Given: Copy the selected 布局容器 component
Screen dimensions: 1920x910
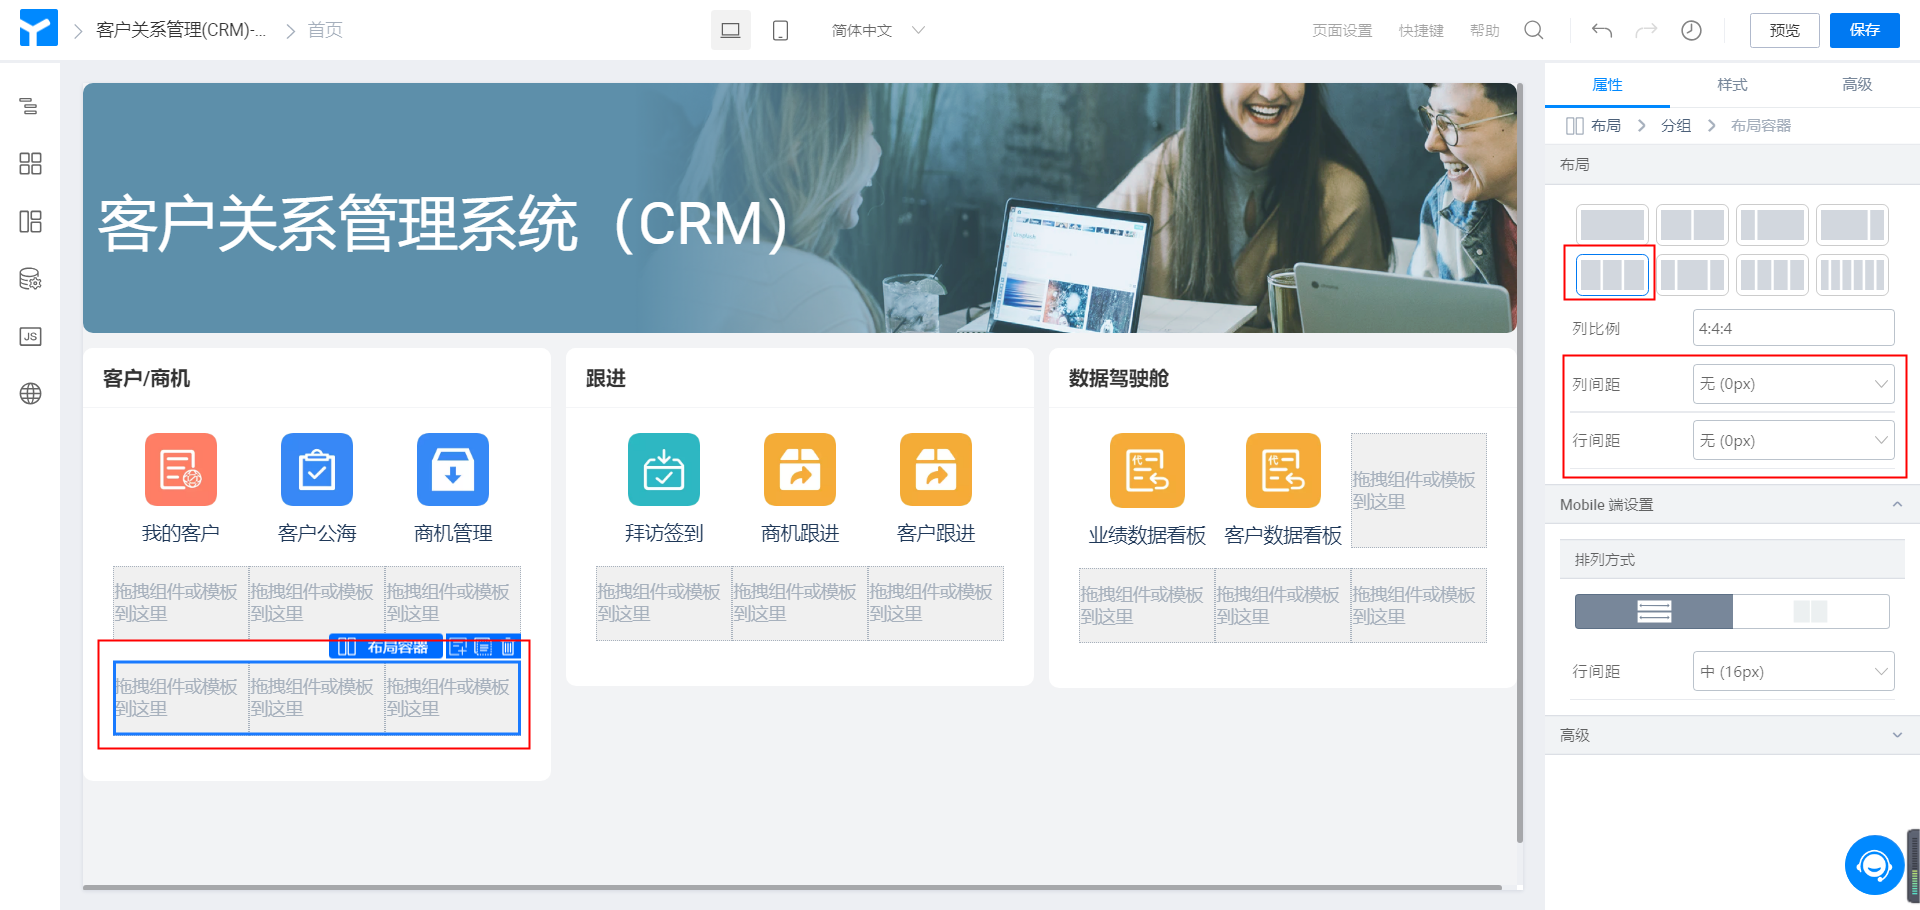Looking at the screenshot, I should (x=483, y=647).
